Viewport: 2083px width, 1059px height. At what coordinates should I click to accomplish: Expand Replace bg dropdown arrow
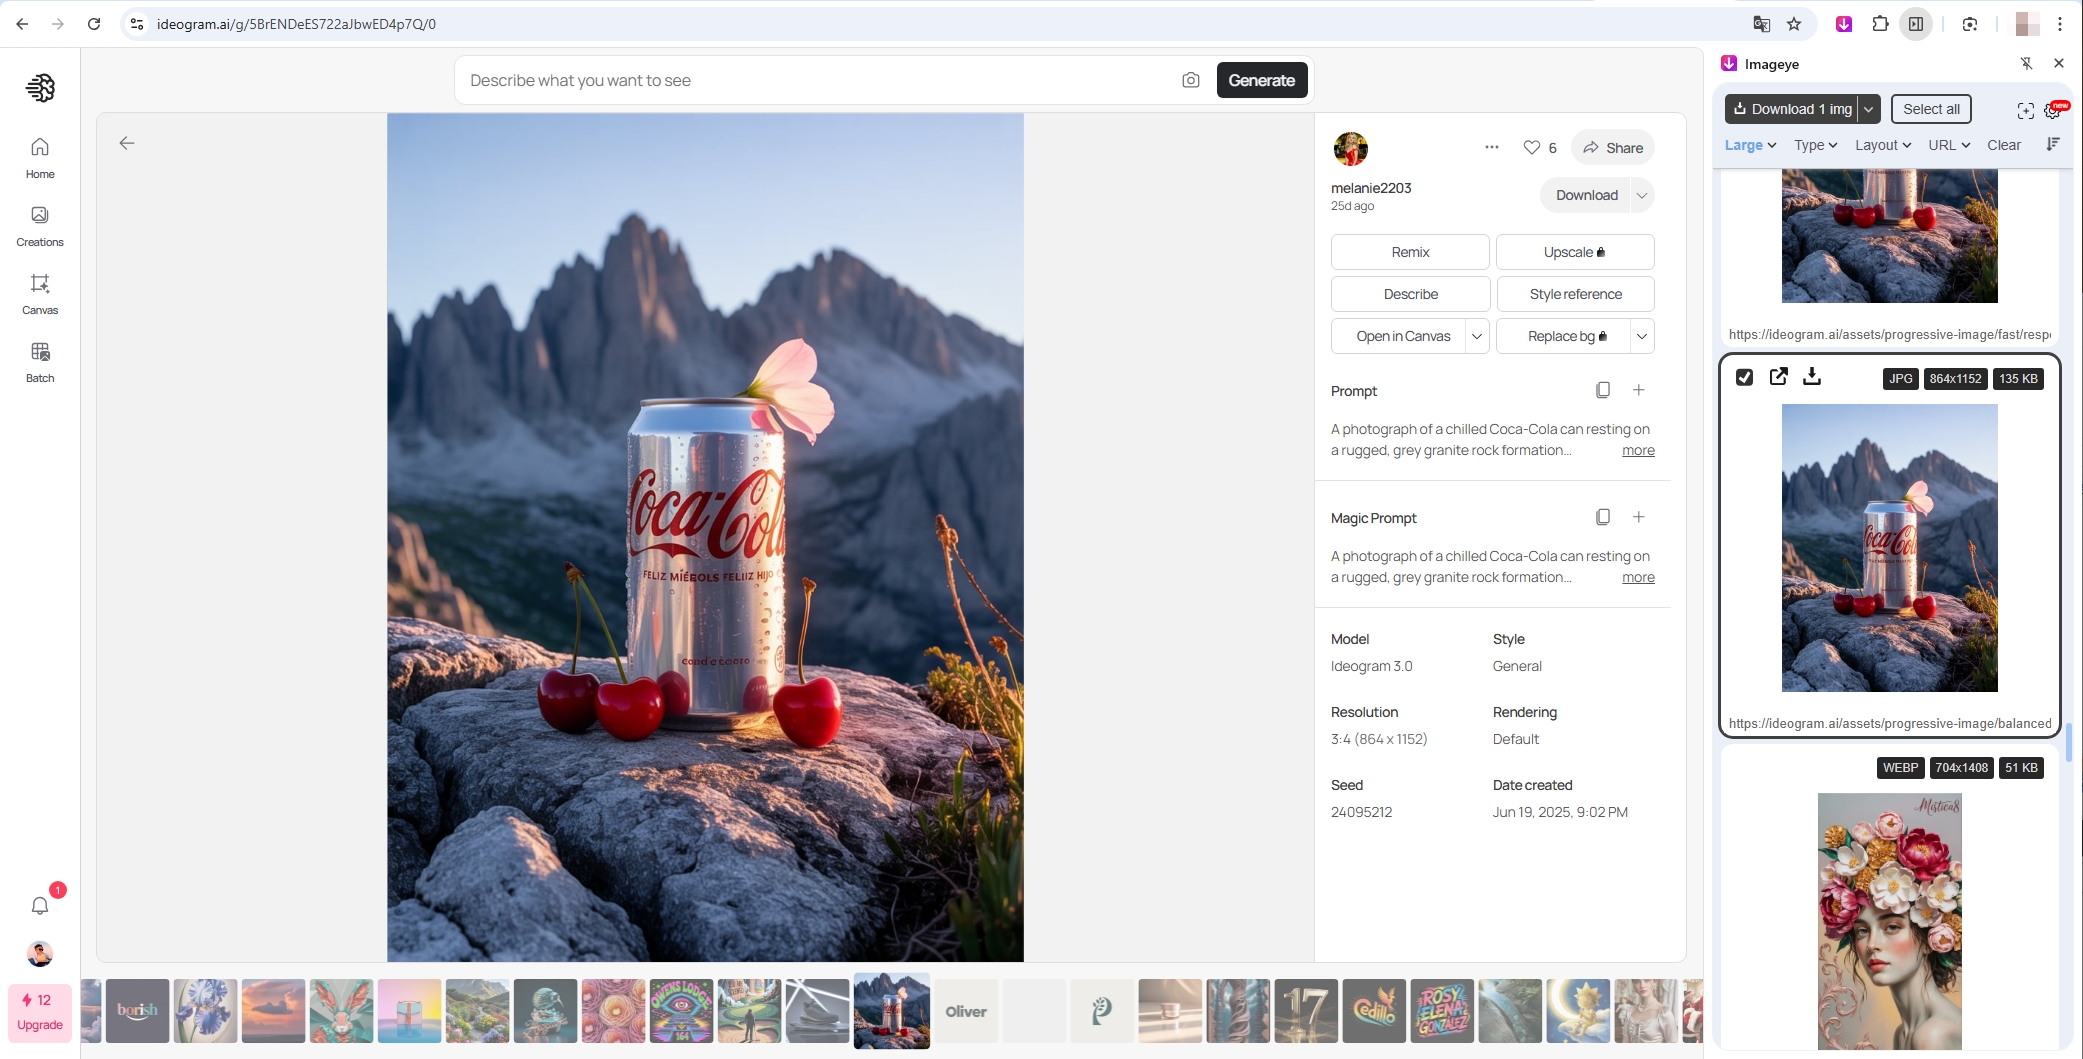pyautogui.click(x=1642, y=336)
